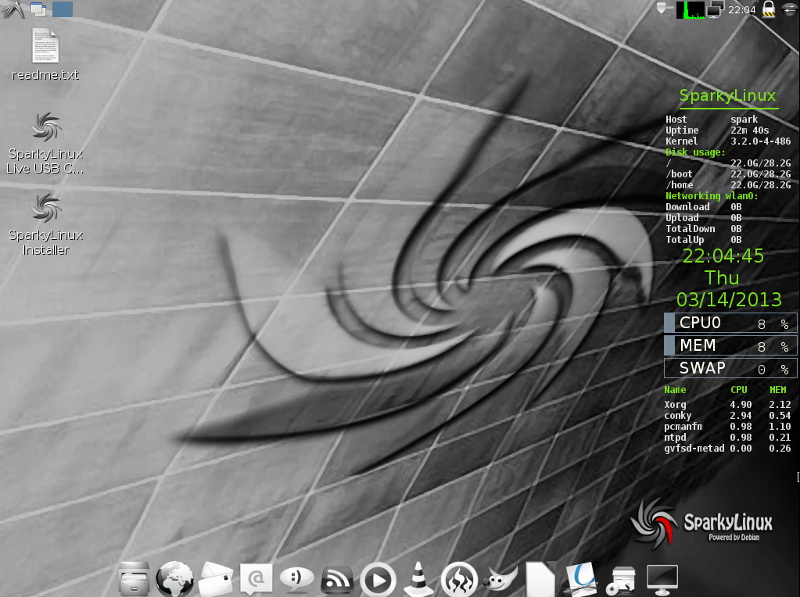This screenshot has width=800, height=597.
Task: Launch the media player play icon
Action: pos(377,578)
